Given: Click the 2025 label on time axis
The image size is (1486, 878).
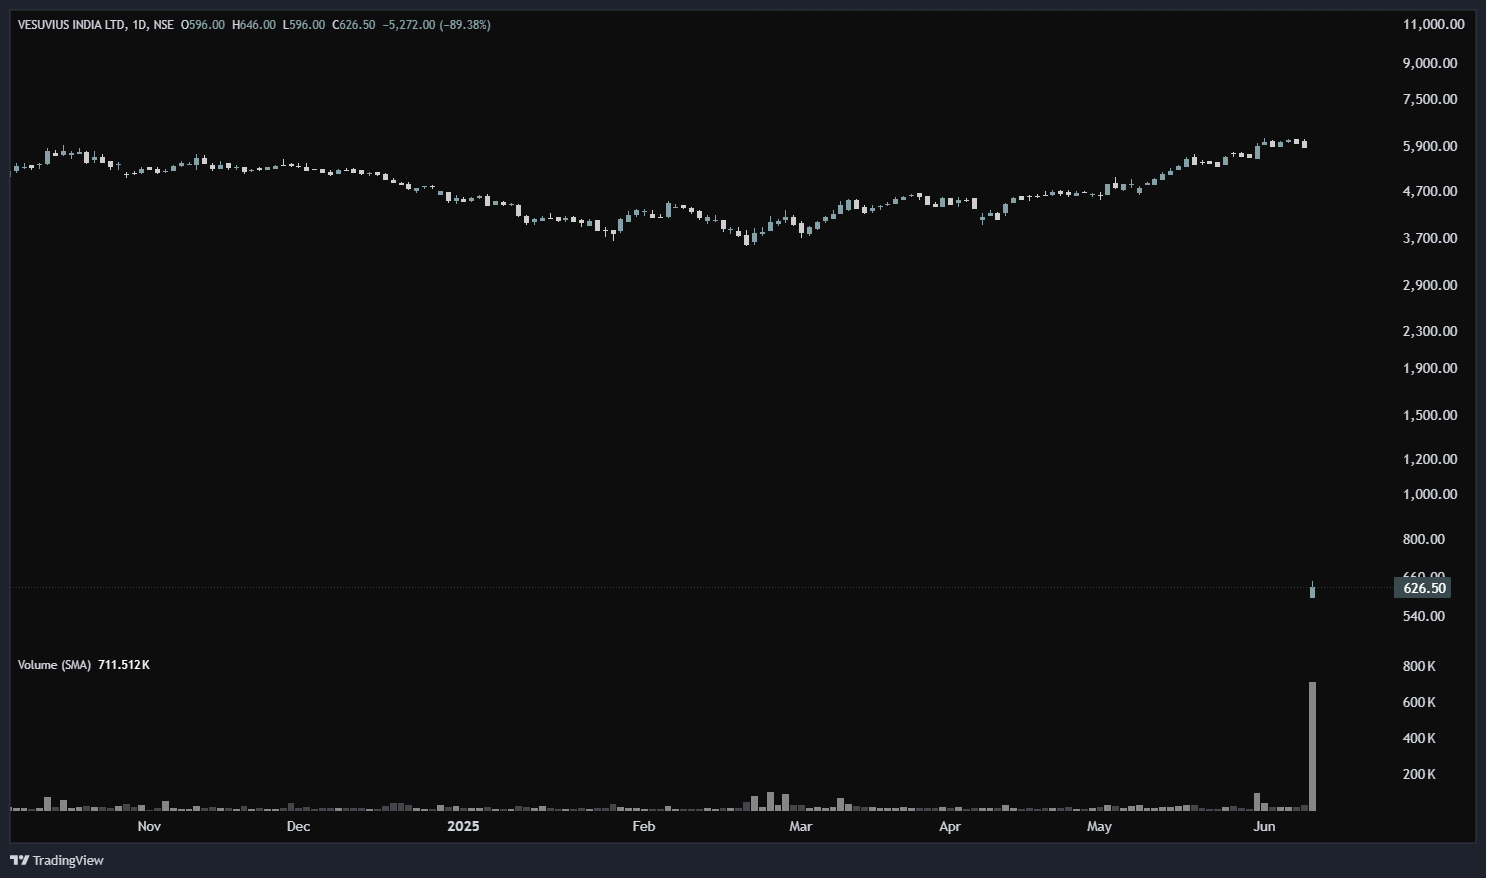Looking at the screenshot, I should point(463,826).
